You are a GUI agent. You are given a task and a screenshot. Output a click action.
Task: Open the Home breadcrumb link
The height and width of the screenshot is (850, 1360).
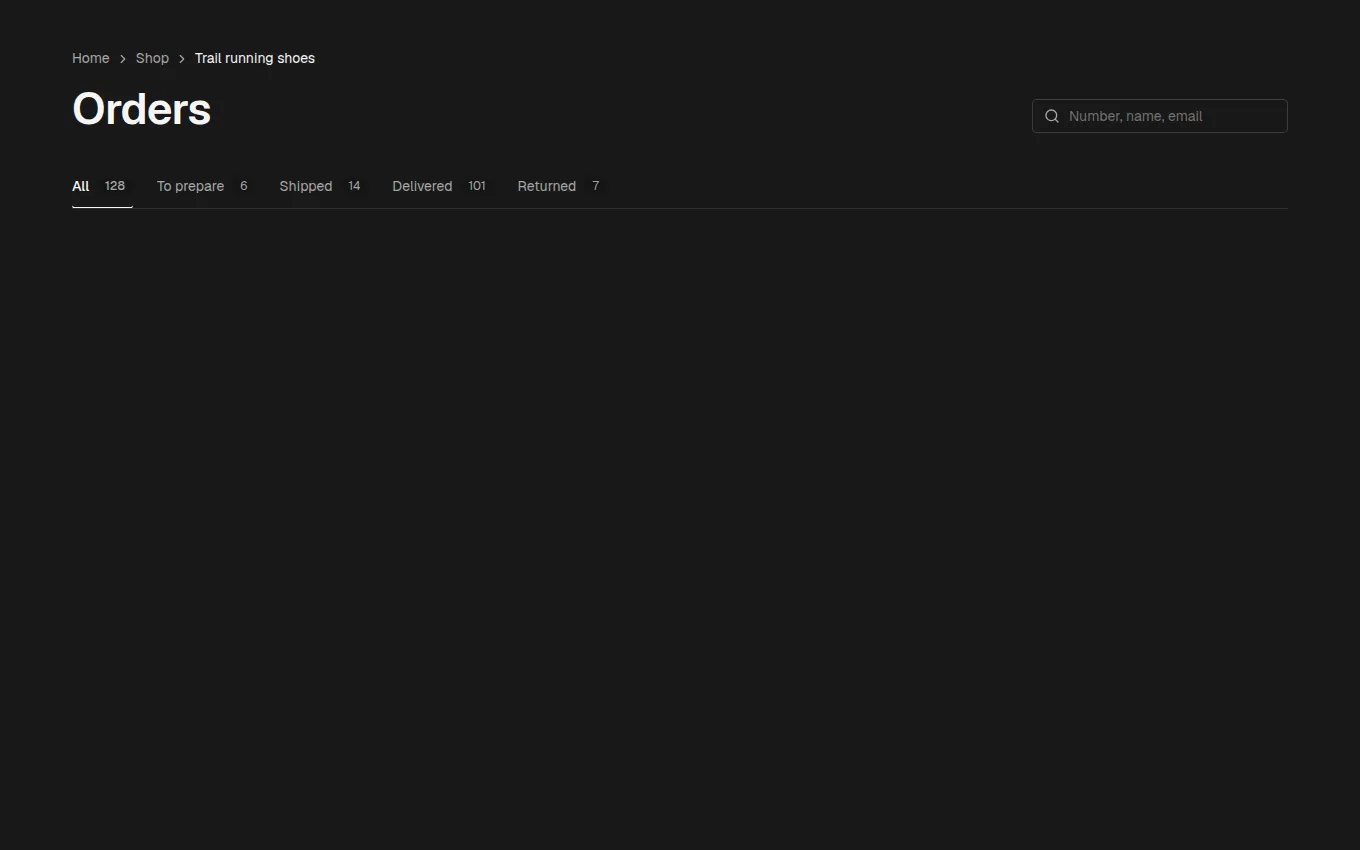tap(91, 58)
